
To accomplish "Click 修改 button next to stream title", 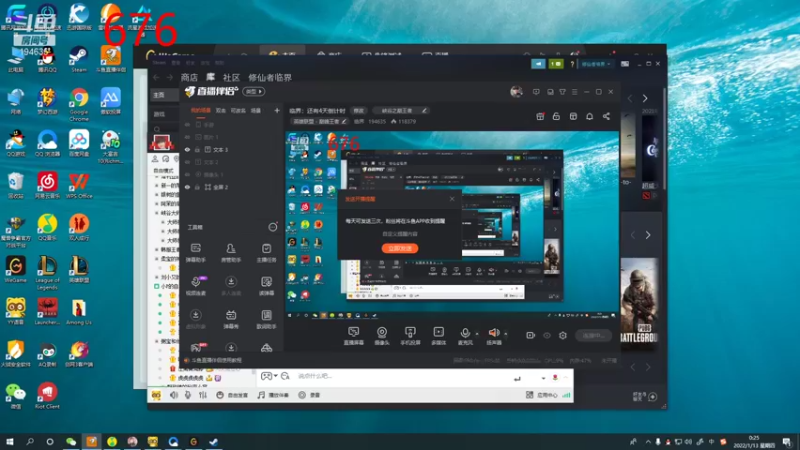I will [359, 110].
